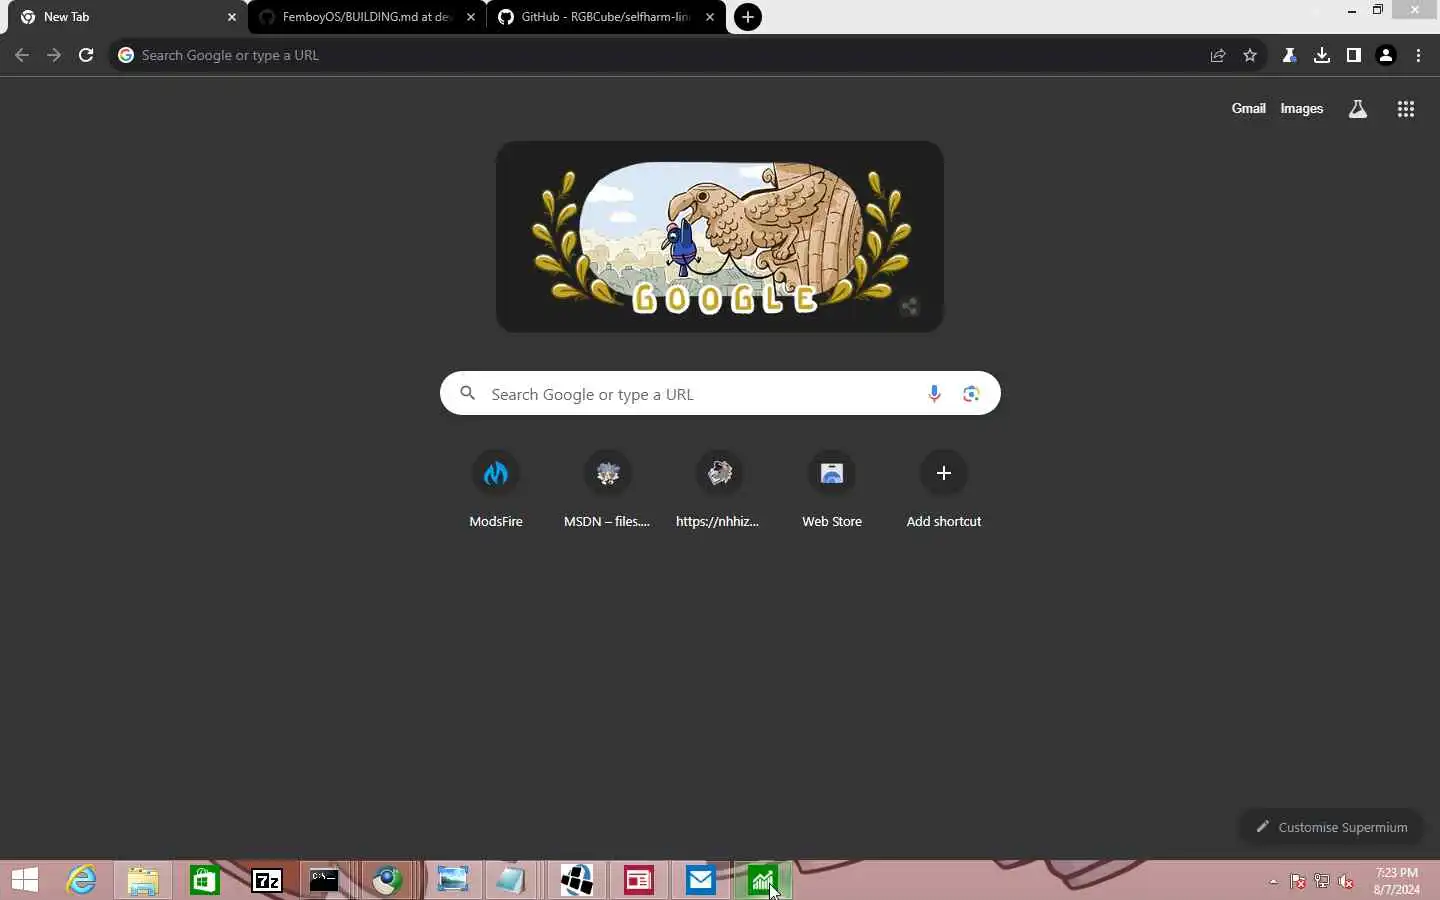This screenshot has width=1440, height=900.
Task: Click the network tray icon
Action: [x=1322, y=881]
